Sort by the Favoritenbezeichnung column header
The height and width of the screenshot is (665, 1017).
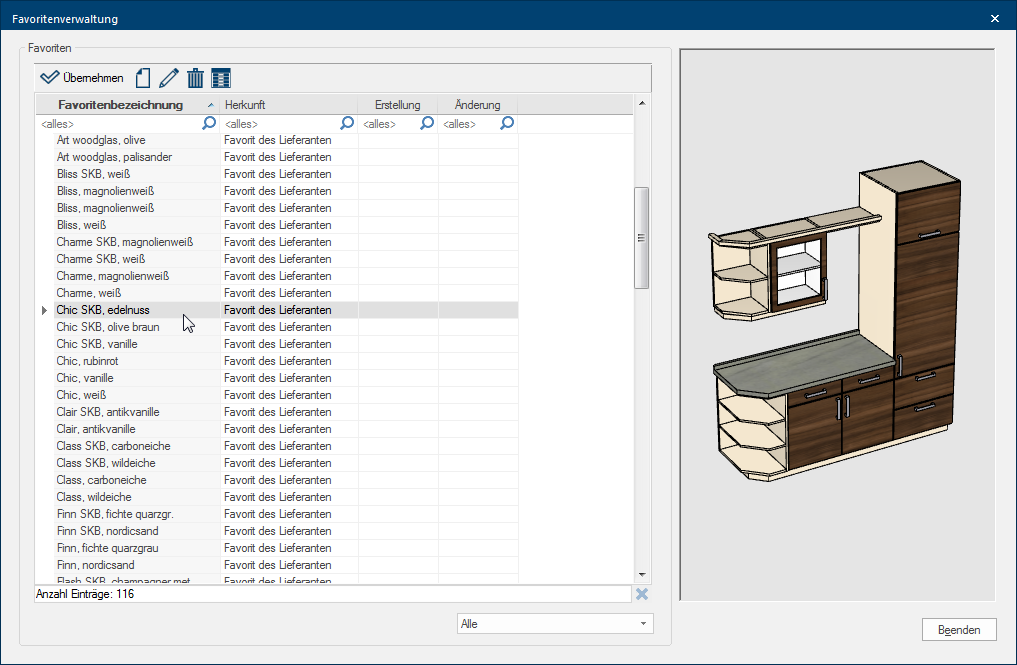pos(121,105)
